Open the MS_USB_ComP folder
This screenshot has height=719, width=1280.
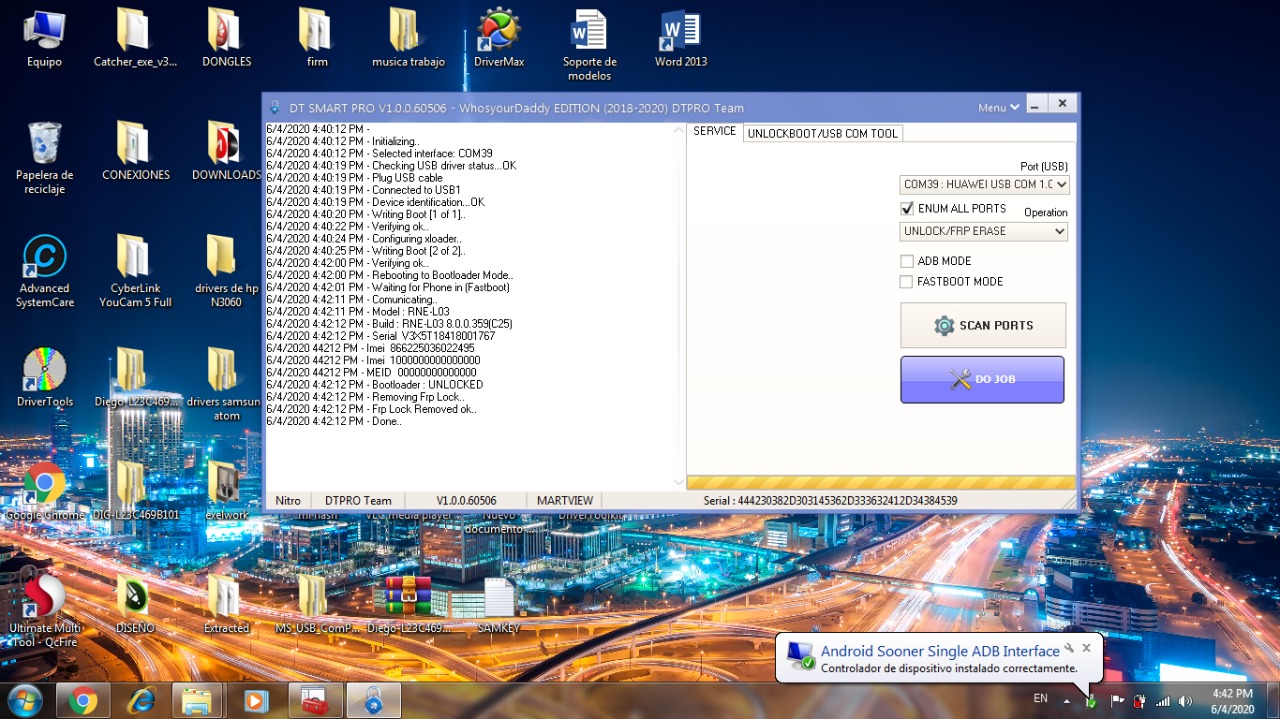point(316,604)
